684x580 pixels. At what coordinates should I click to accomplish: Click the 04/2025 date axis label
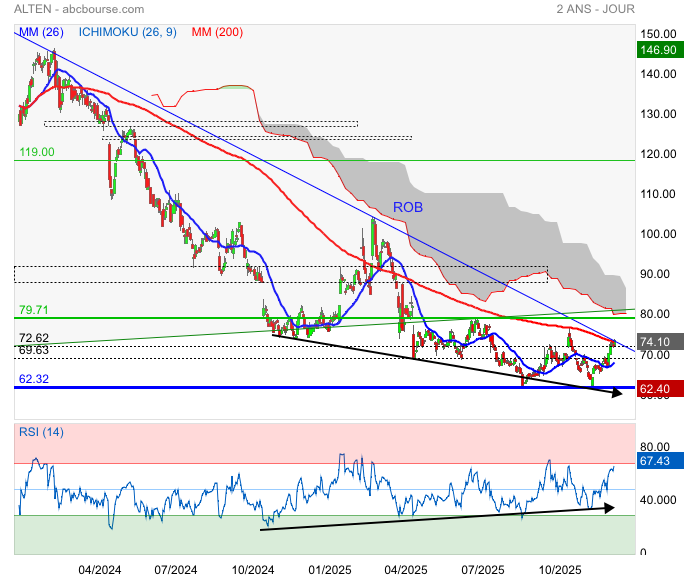406,570
